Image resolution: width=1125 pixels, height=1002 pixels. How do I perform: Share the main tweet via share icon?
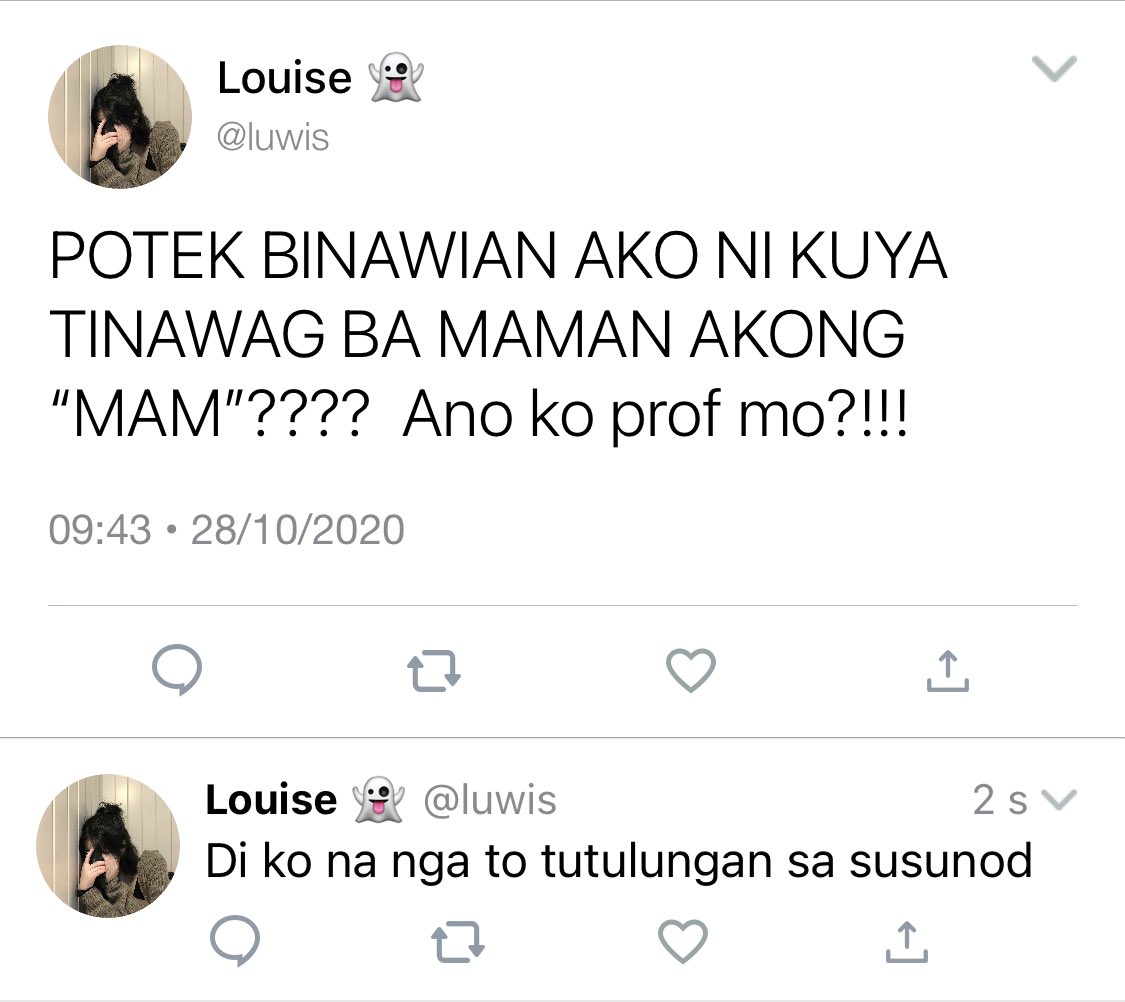pos(947,670)
